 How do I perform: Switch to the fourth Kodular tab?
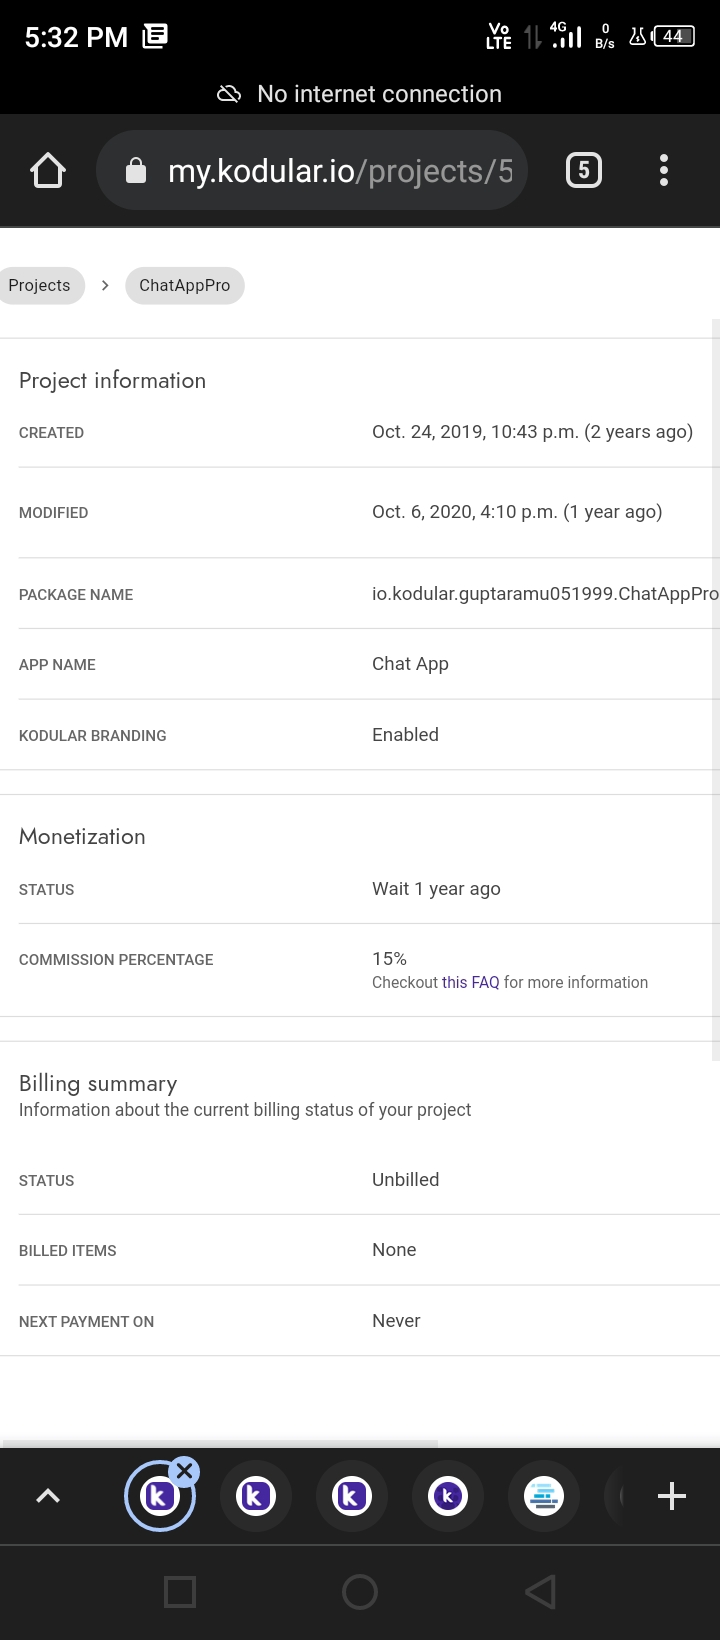pos(448,1496)
